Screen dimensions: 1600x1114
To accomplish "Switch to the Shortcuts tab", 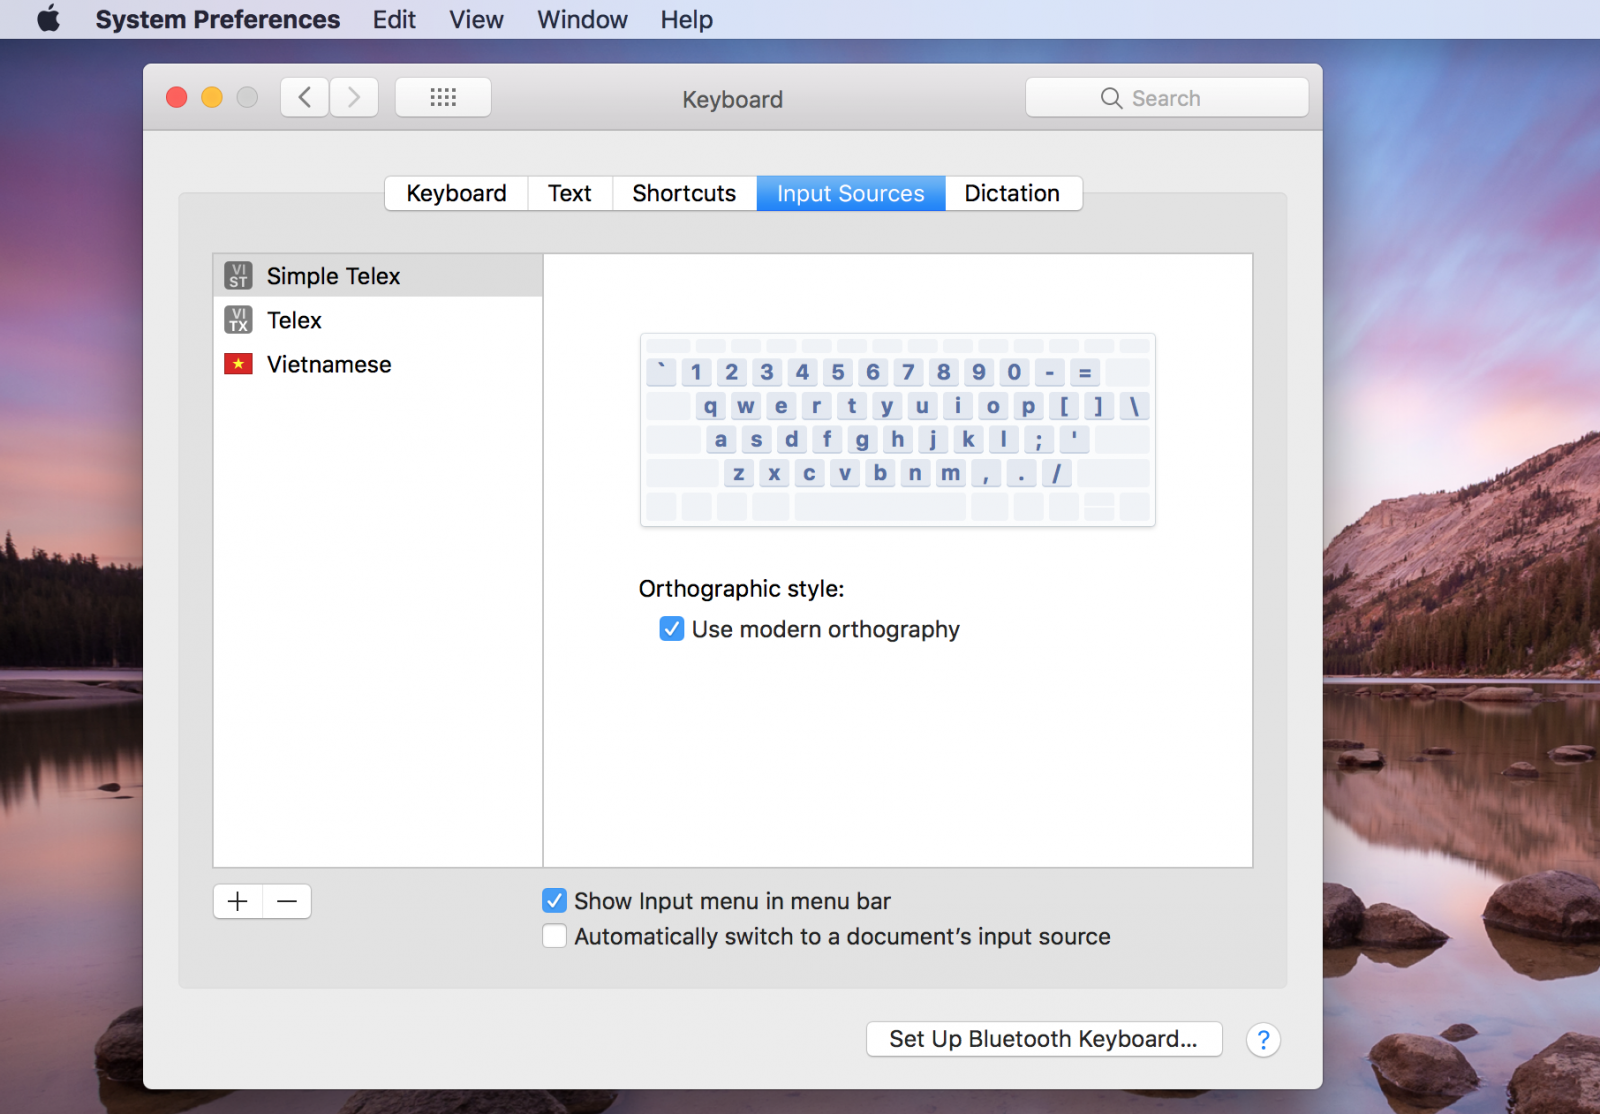I will coord(684,193).
